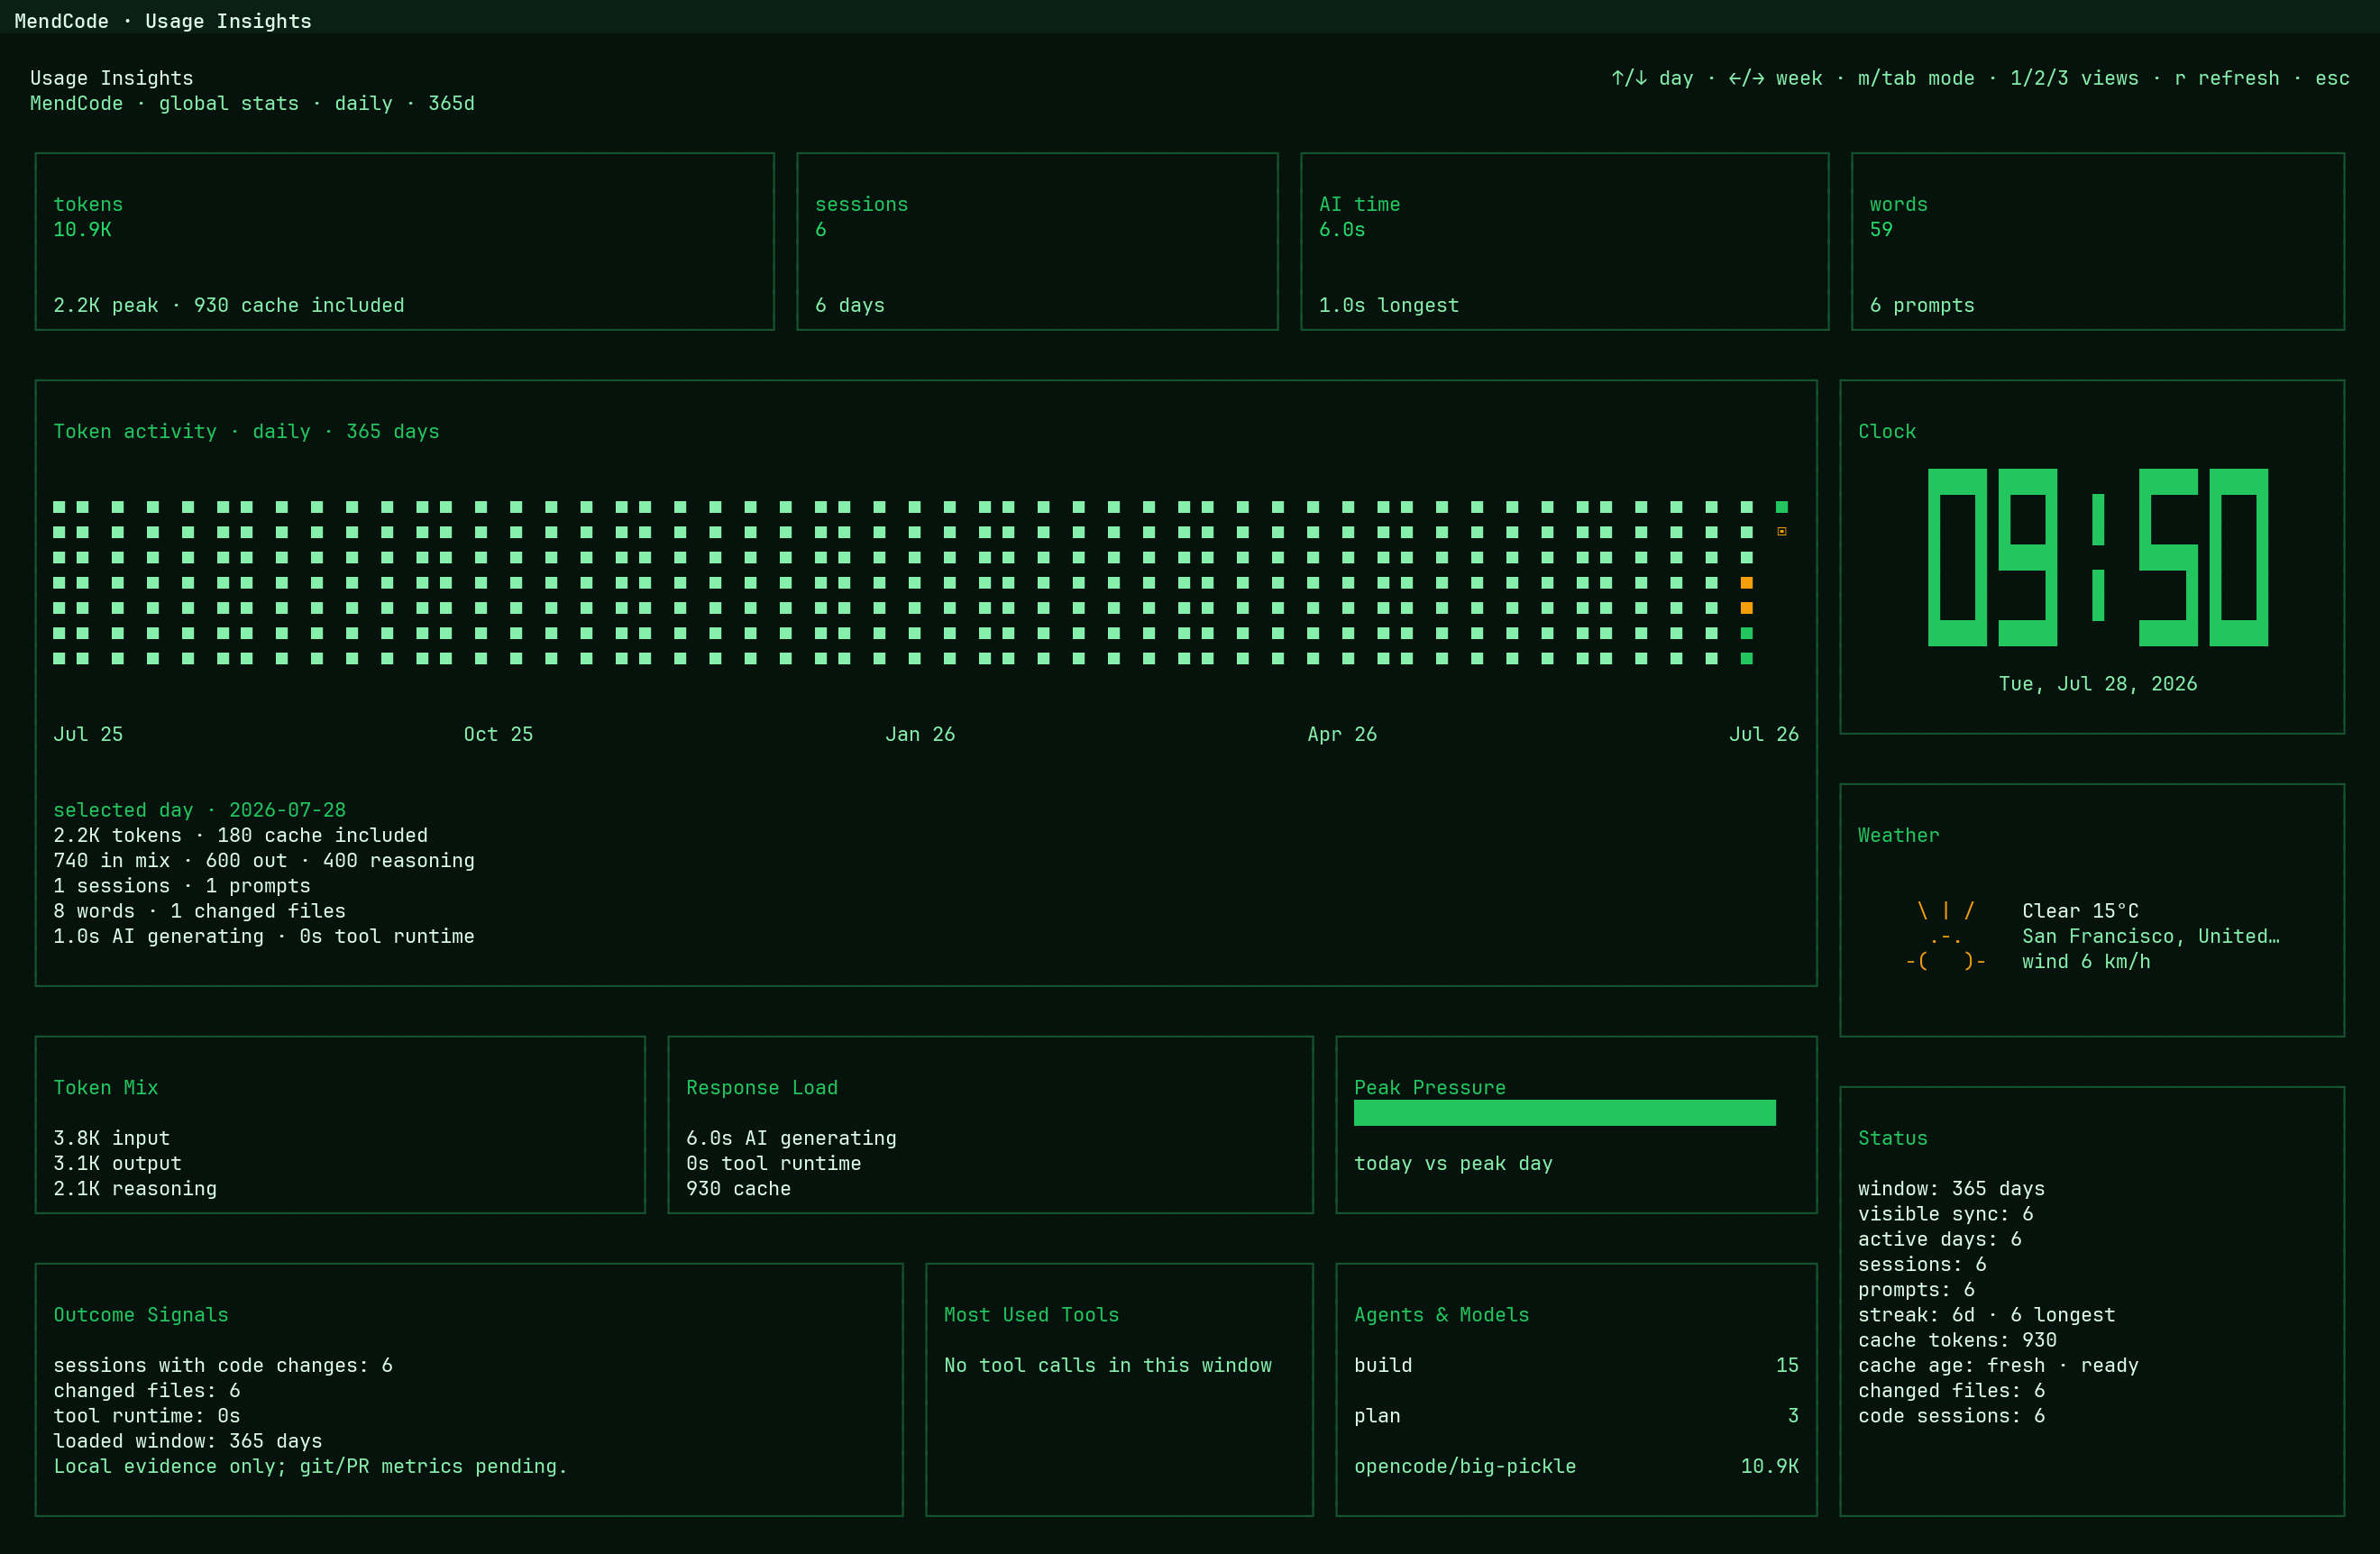This screenshot has height=1554, width=2380.
Task: Click 'Clear 15°C' in Weather panel
Action: pyautogui.click(x=2080, y=911)
